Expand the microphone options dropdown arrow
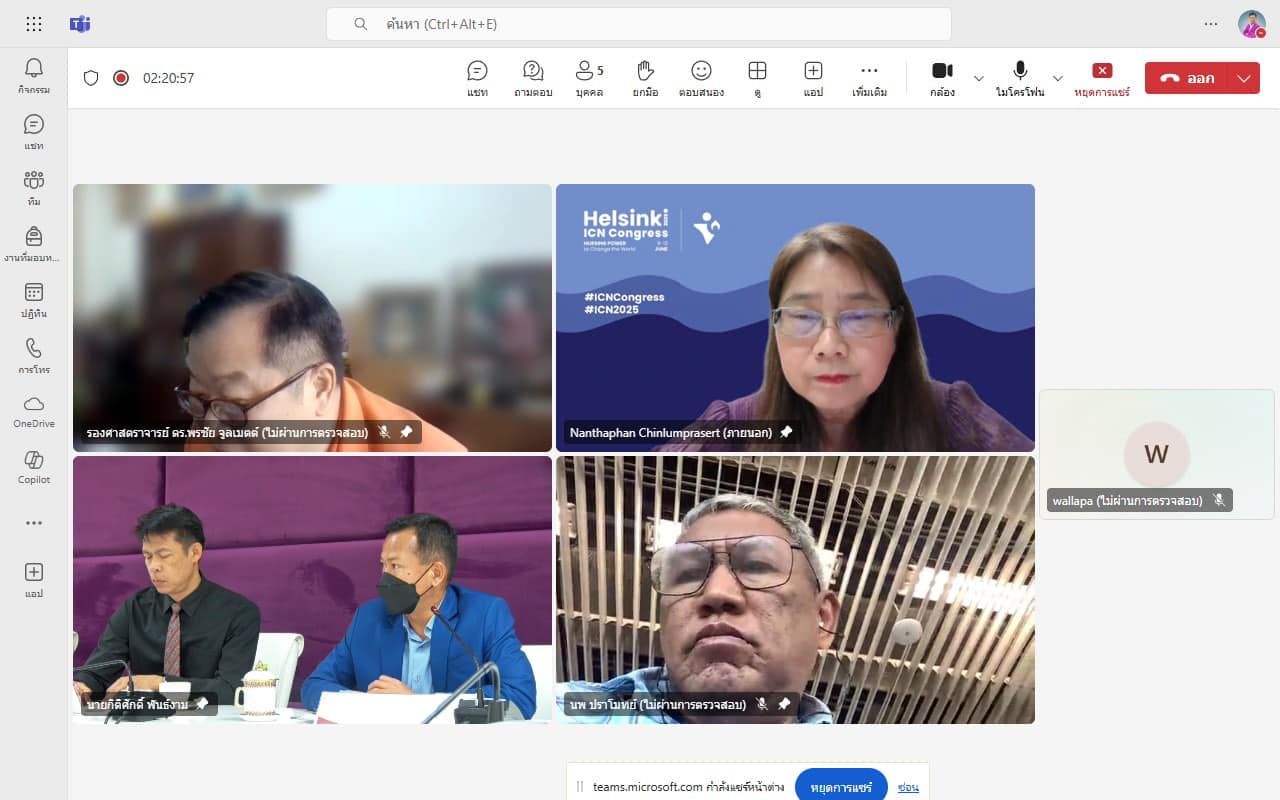This screenshot has height=800, width=1280. [1057, 78]
